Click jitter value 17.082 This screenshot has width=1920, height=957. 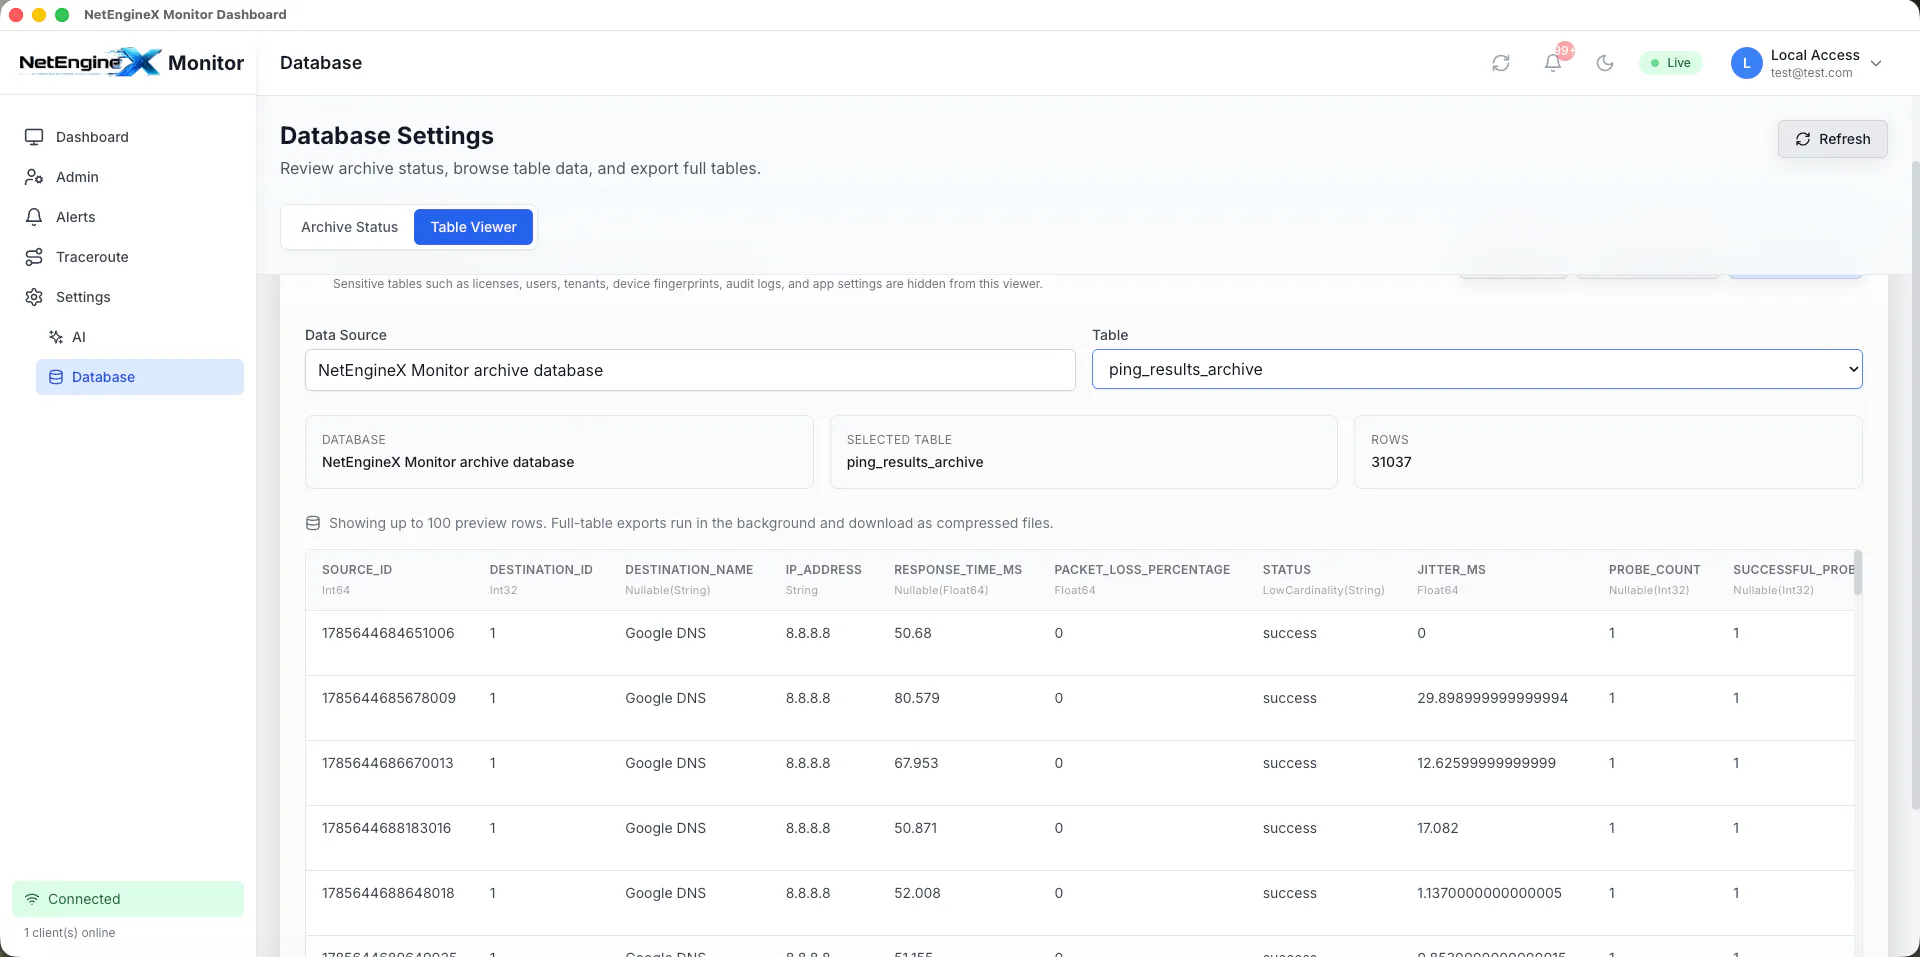click(1438, 828)
